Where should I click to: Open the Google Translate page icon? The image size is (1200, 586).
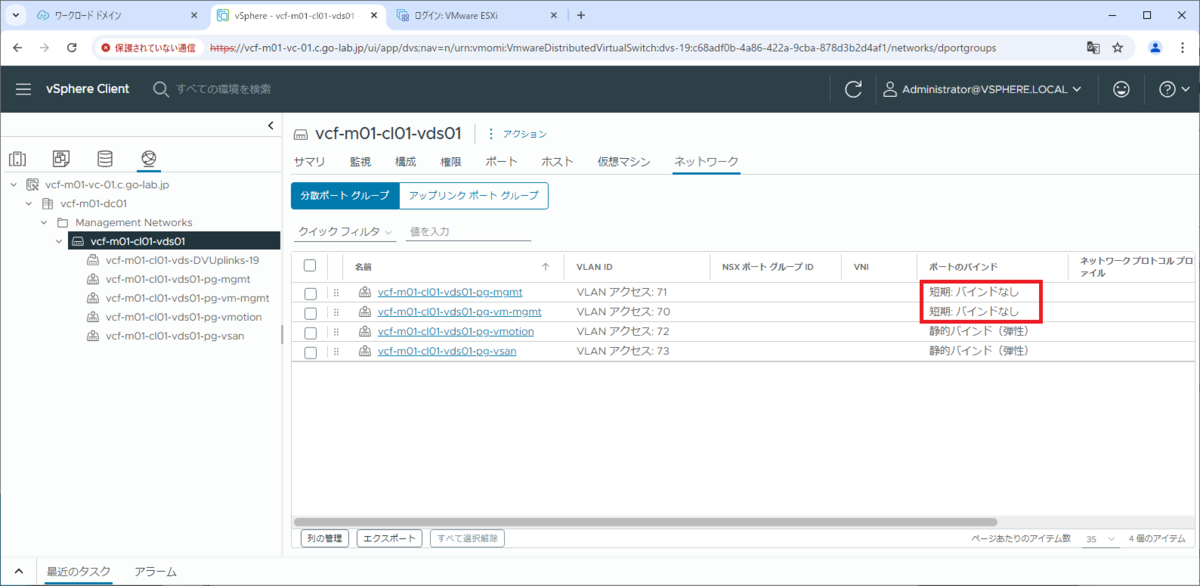pos(1093,47)
